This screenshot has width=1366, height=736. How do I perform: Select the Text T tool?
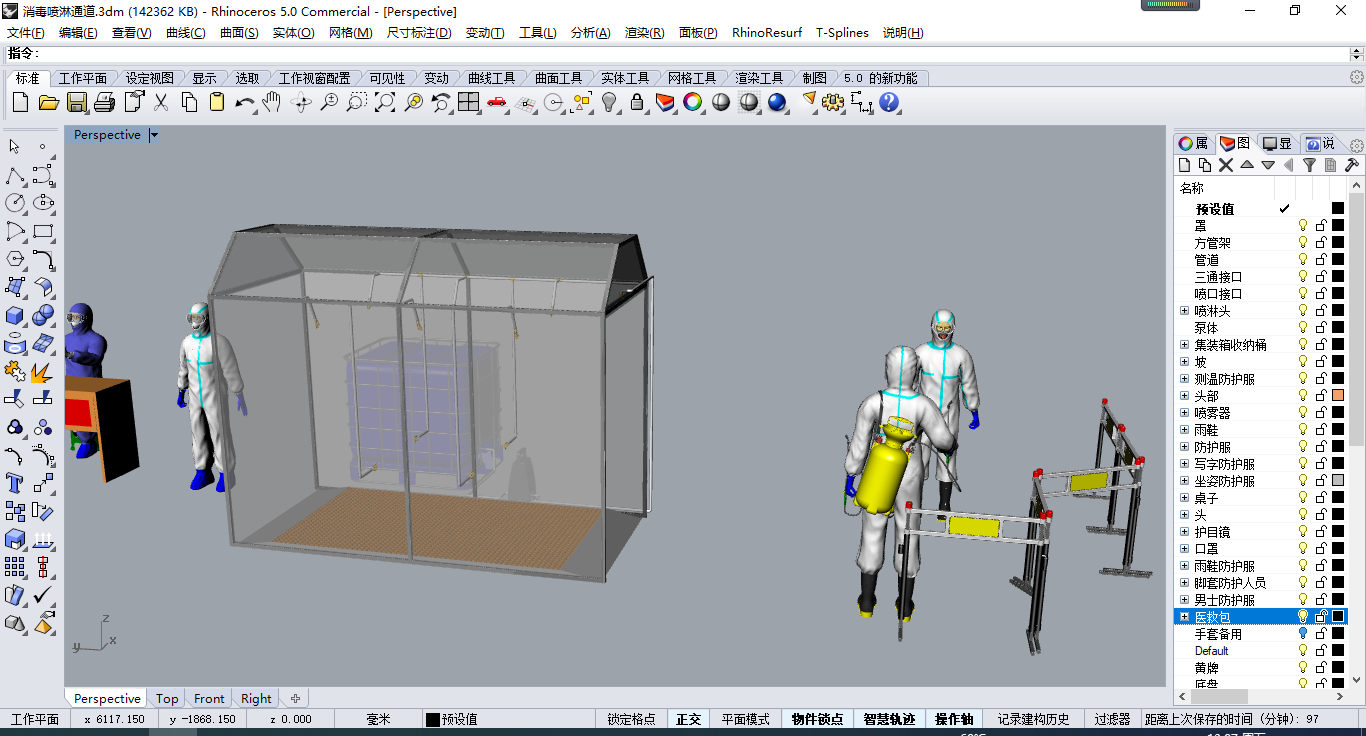pos(15,484)
